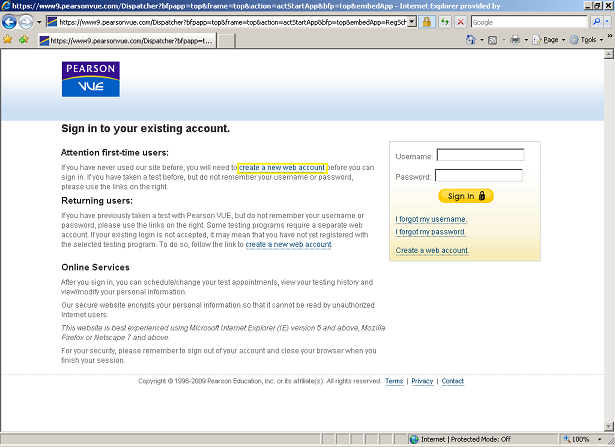Open a new blank tab

point(226,41)
